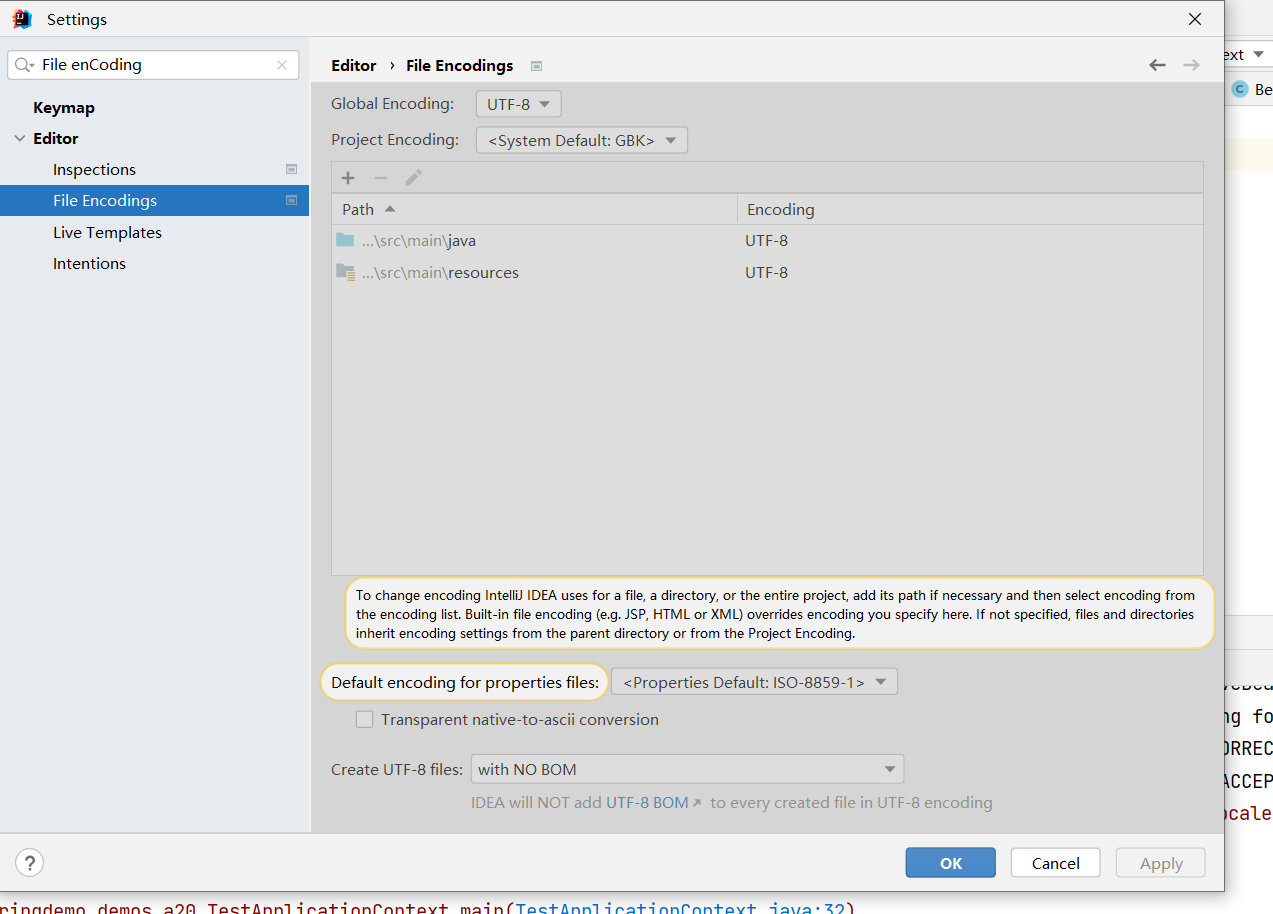This screenshot has height=914, width=1273.
Task: Clear the search field with the X icon
Action: click(281, 64)
